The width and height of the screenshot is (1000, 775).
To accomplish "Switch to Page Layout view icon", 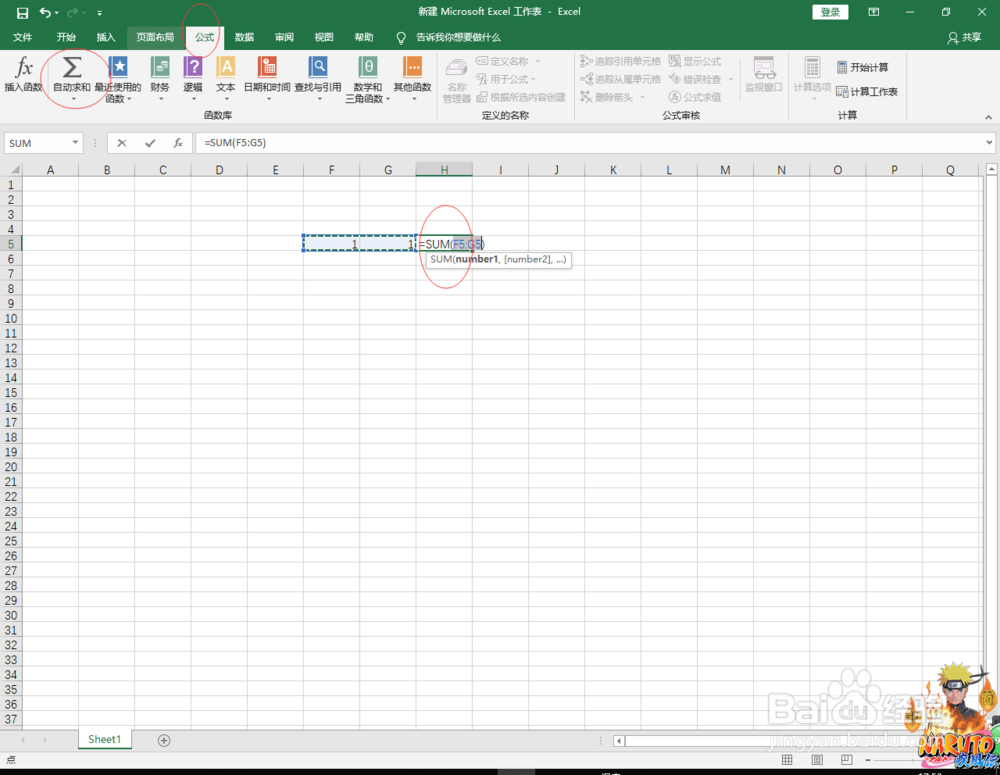I will pos(817,760).
